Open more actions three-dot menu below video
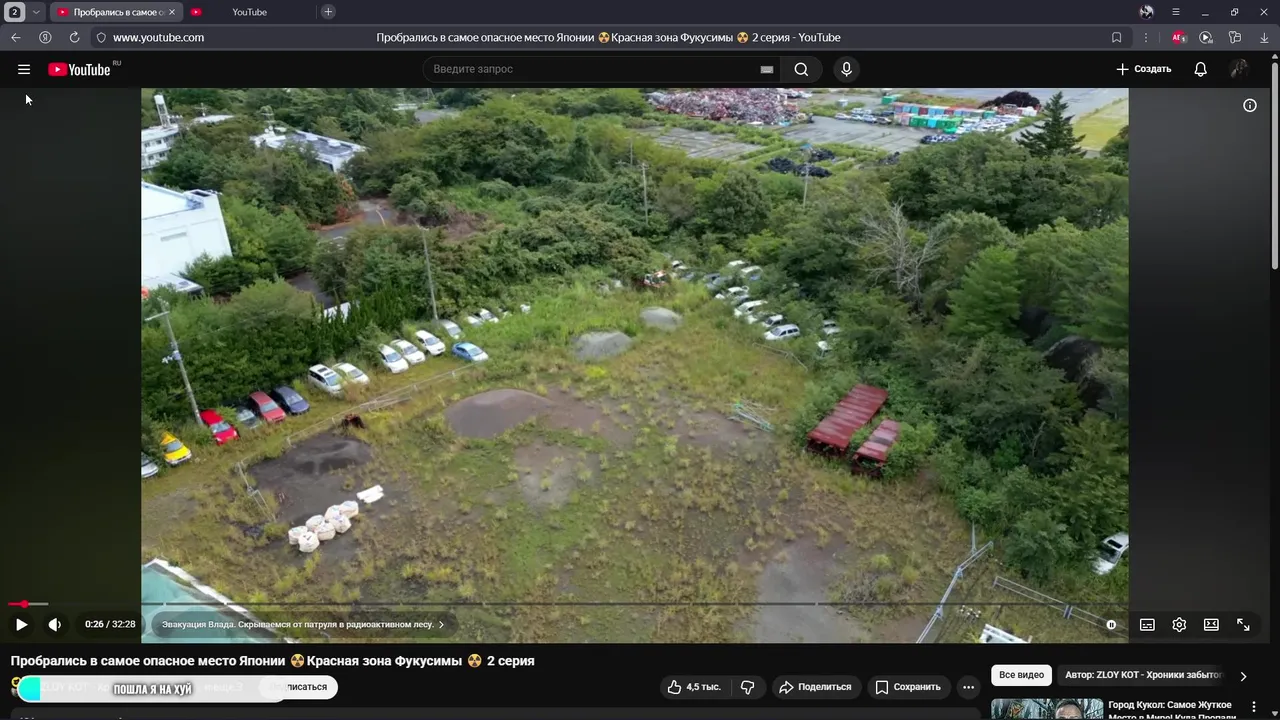The image size is (1280, 720). click(x=968, y=687)
